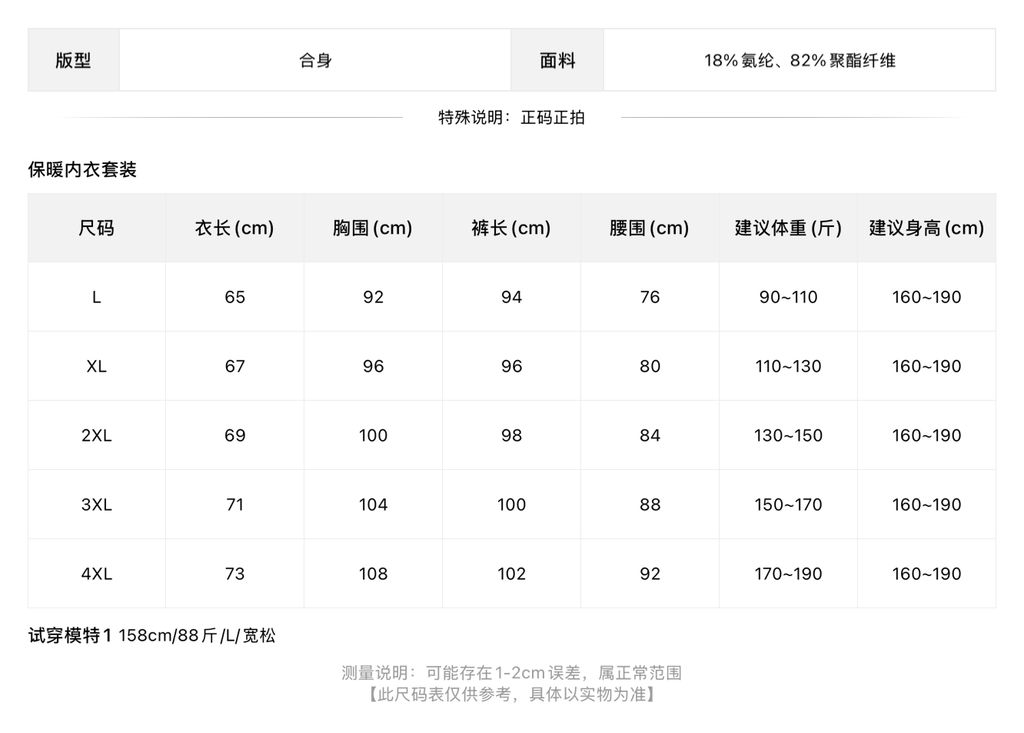Click the 3XL size row label

[x=97, y=505]
